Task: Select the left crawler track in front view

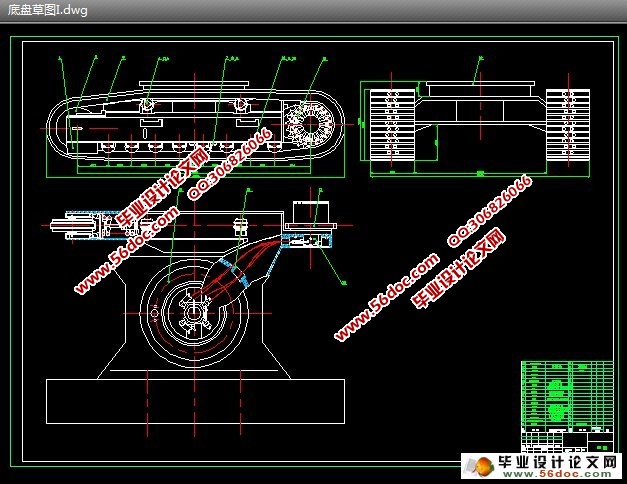Action: click(392, 125)
